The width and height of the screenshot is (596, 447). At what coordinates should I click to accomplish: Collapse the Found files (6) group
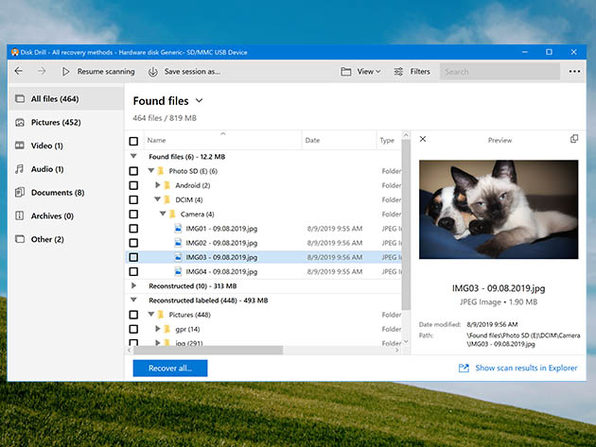tap(133, 156)
